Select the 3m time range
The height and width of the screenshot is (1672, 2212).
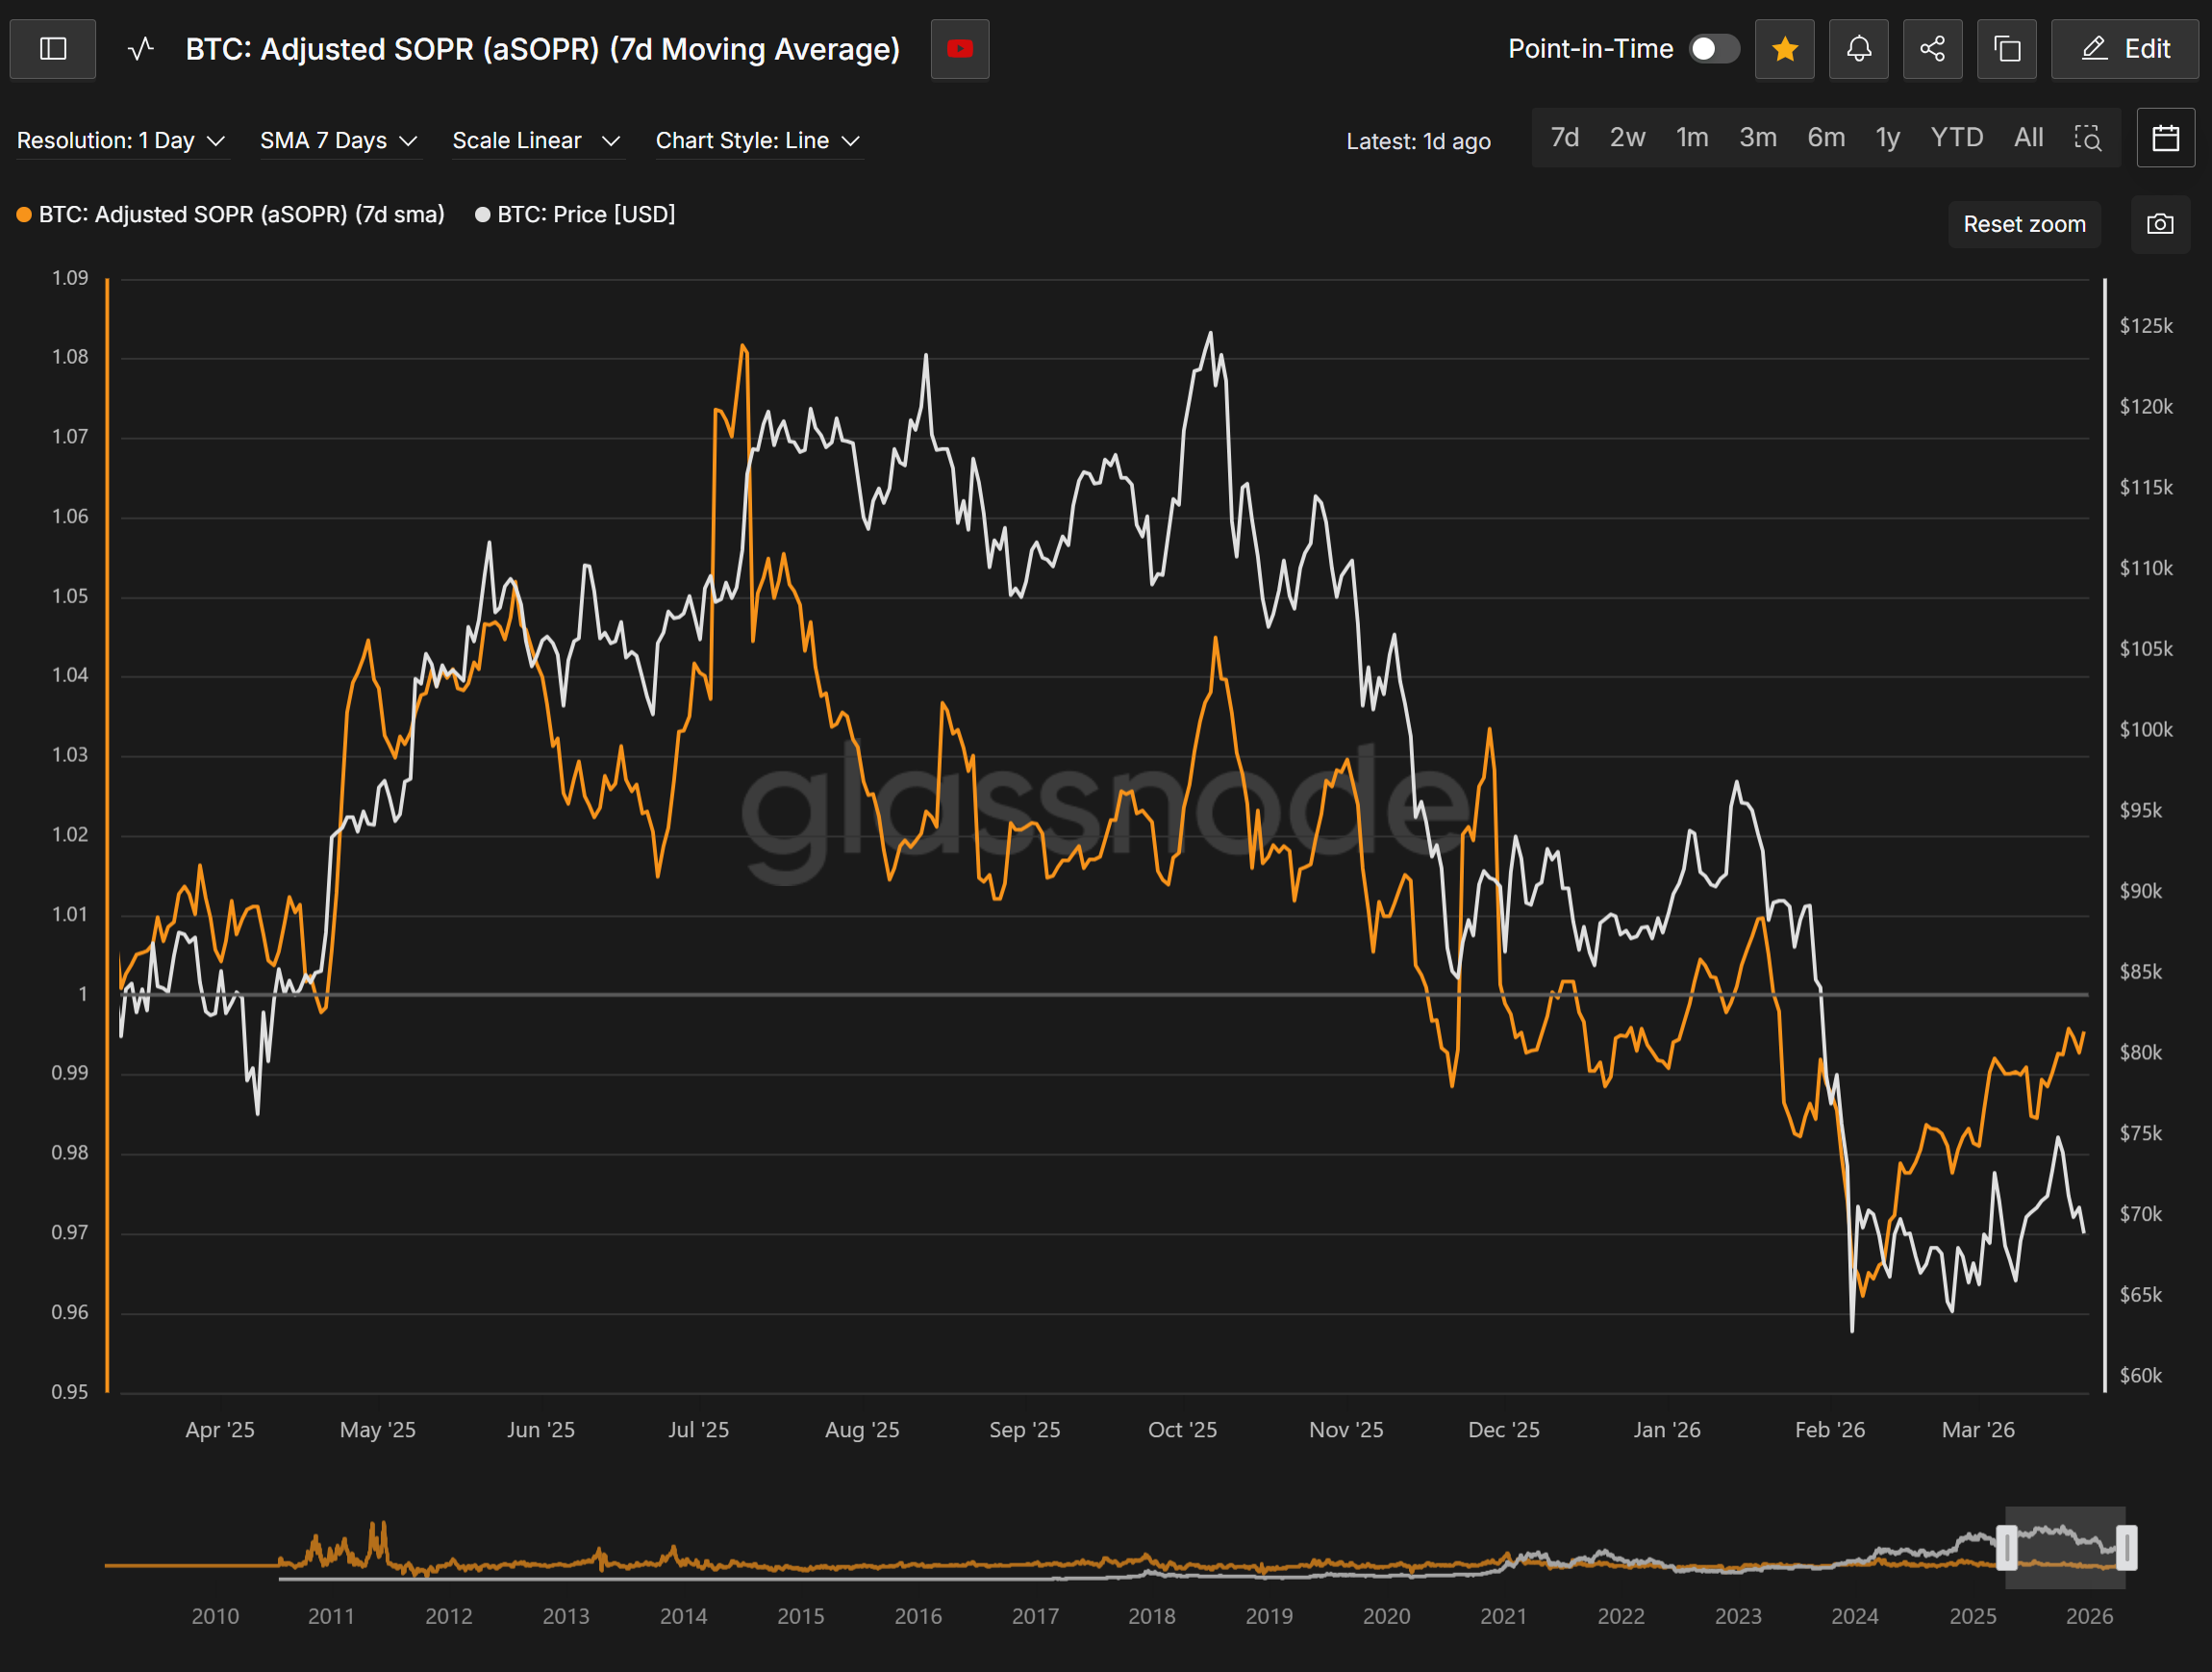[1757, 138]
